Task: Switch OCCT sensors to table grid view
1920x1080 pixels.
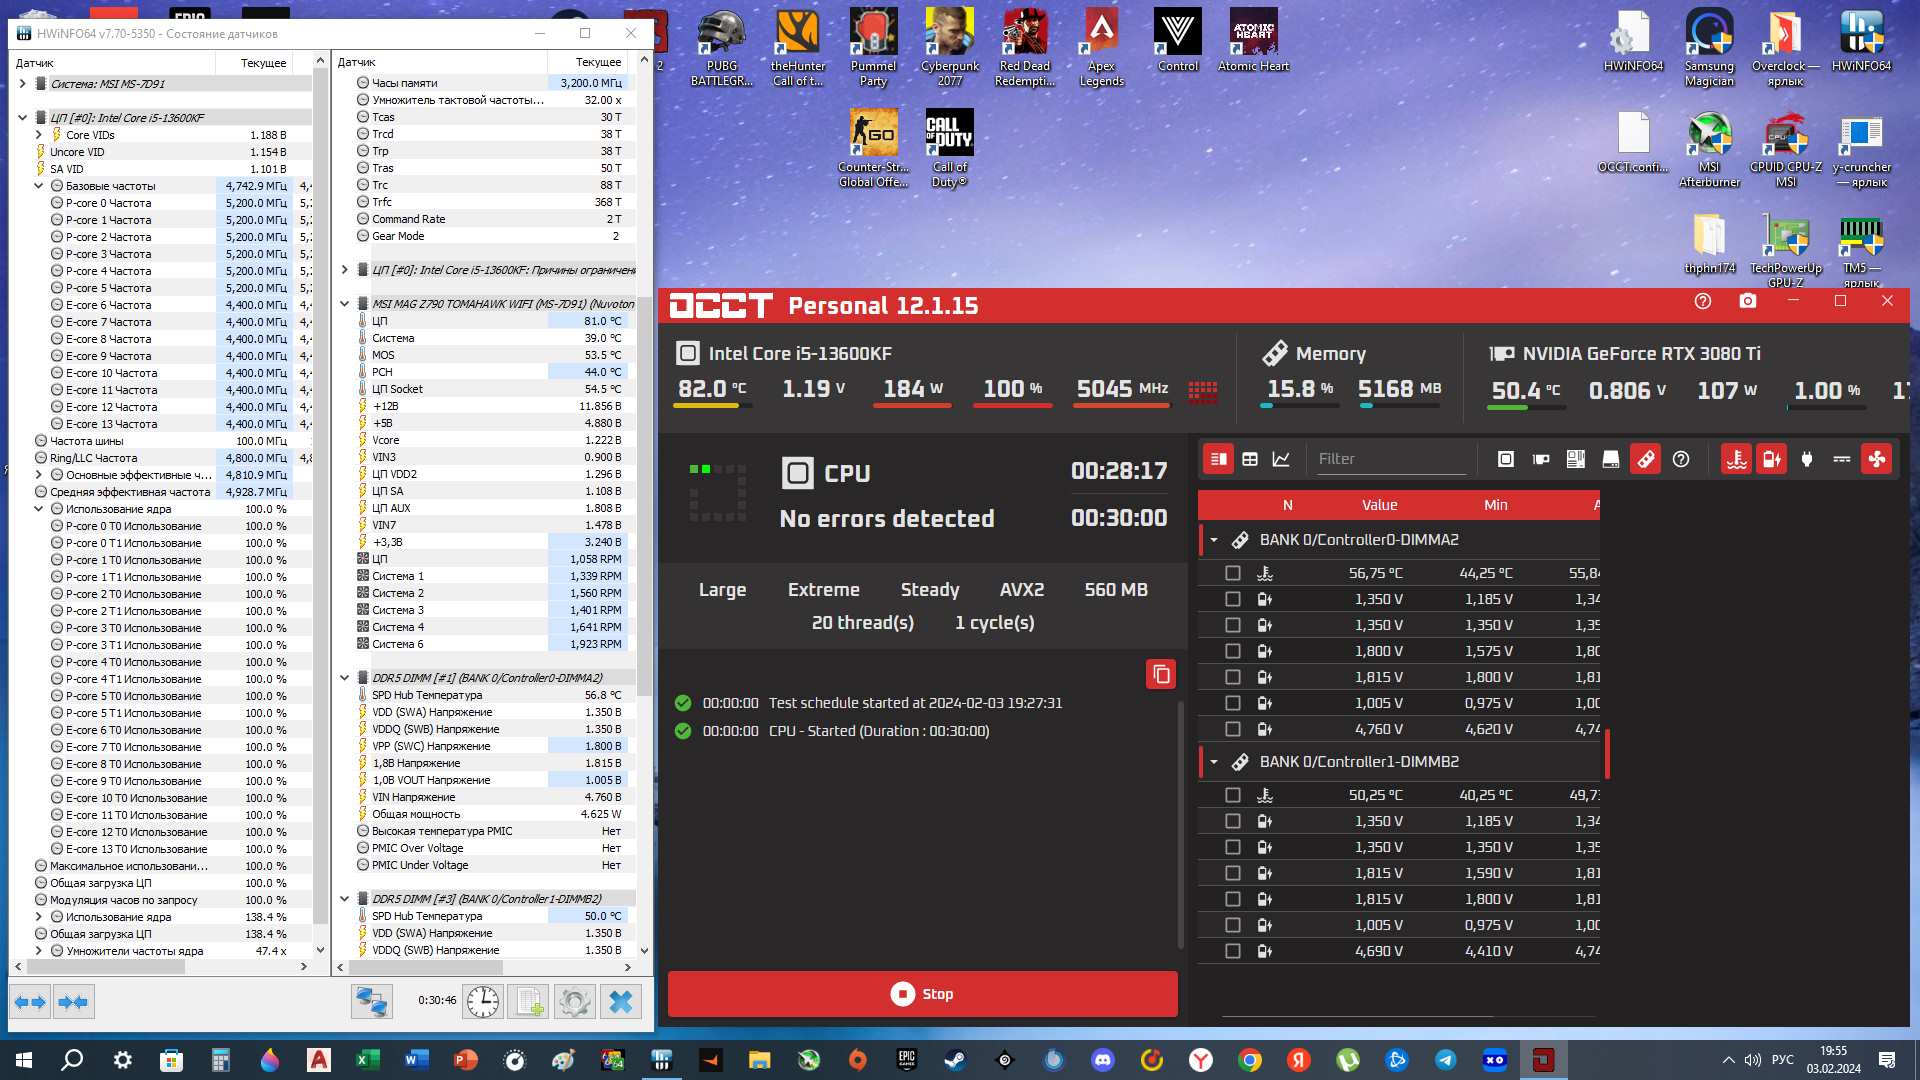Action: click(x=1250, y=459)
